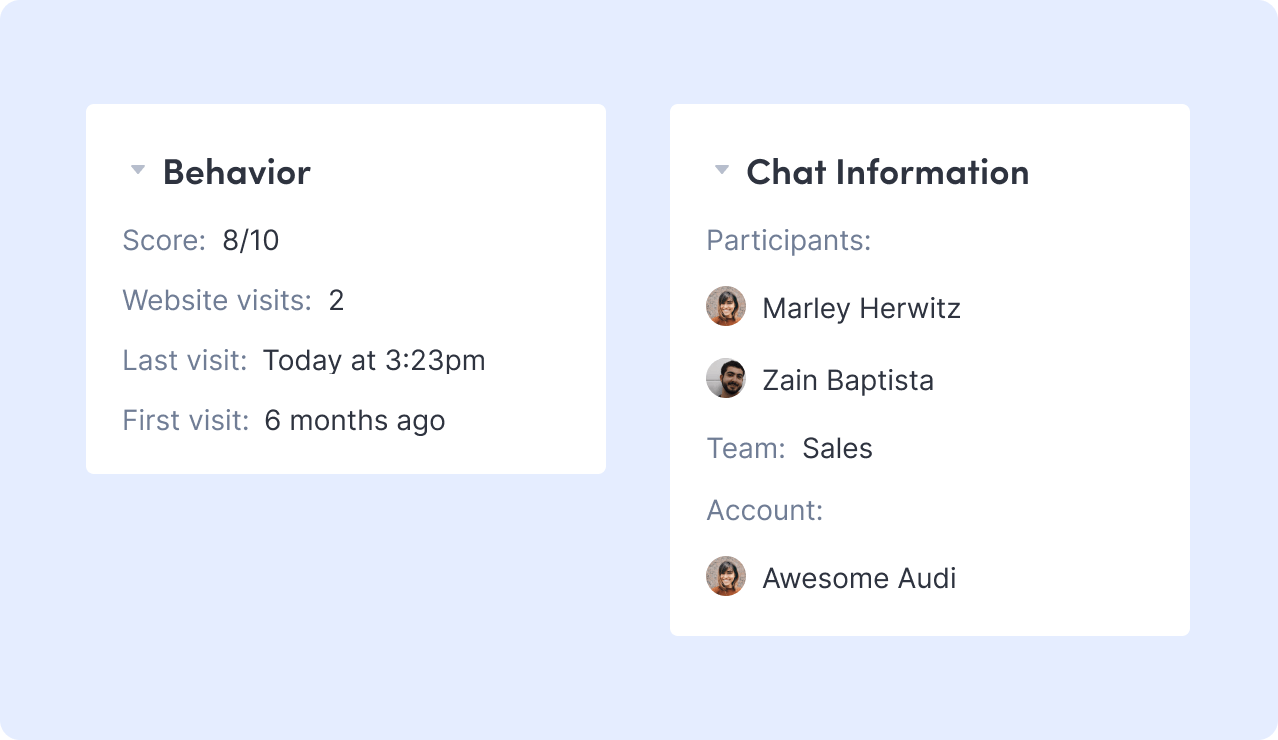Click the Website visits count of 2
1278x740 pixels.
[337, 300]
